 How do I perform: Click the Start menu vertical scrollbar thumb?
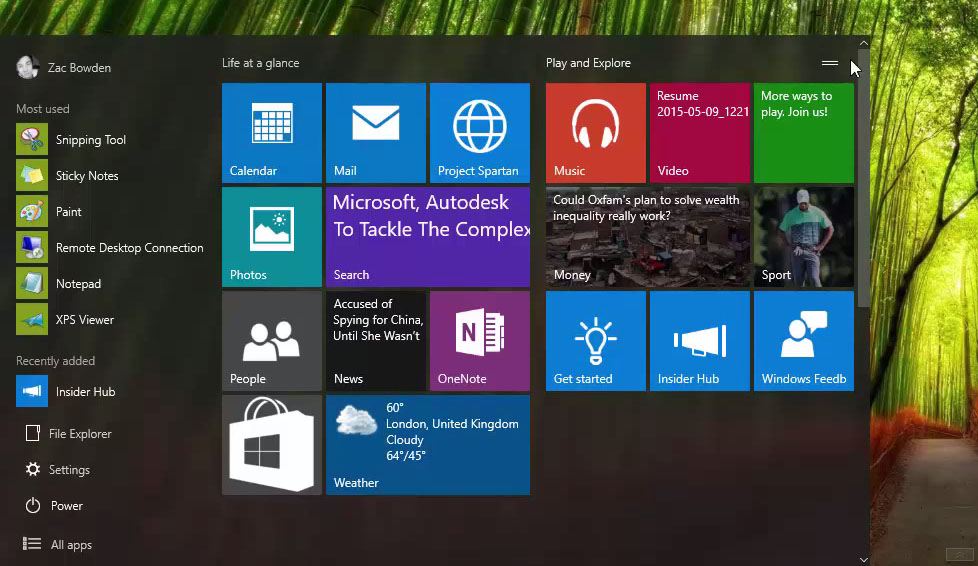click(x=864, y=178)
